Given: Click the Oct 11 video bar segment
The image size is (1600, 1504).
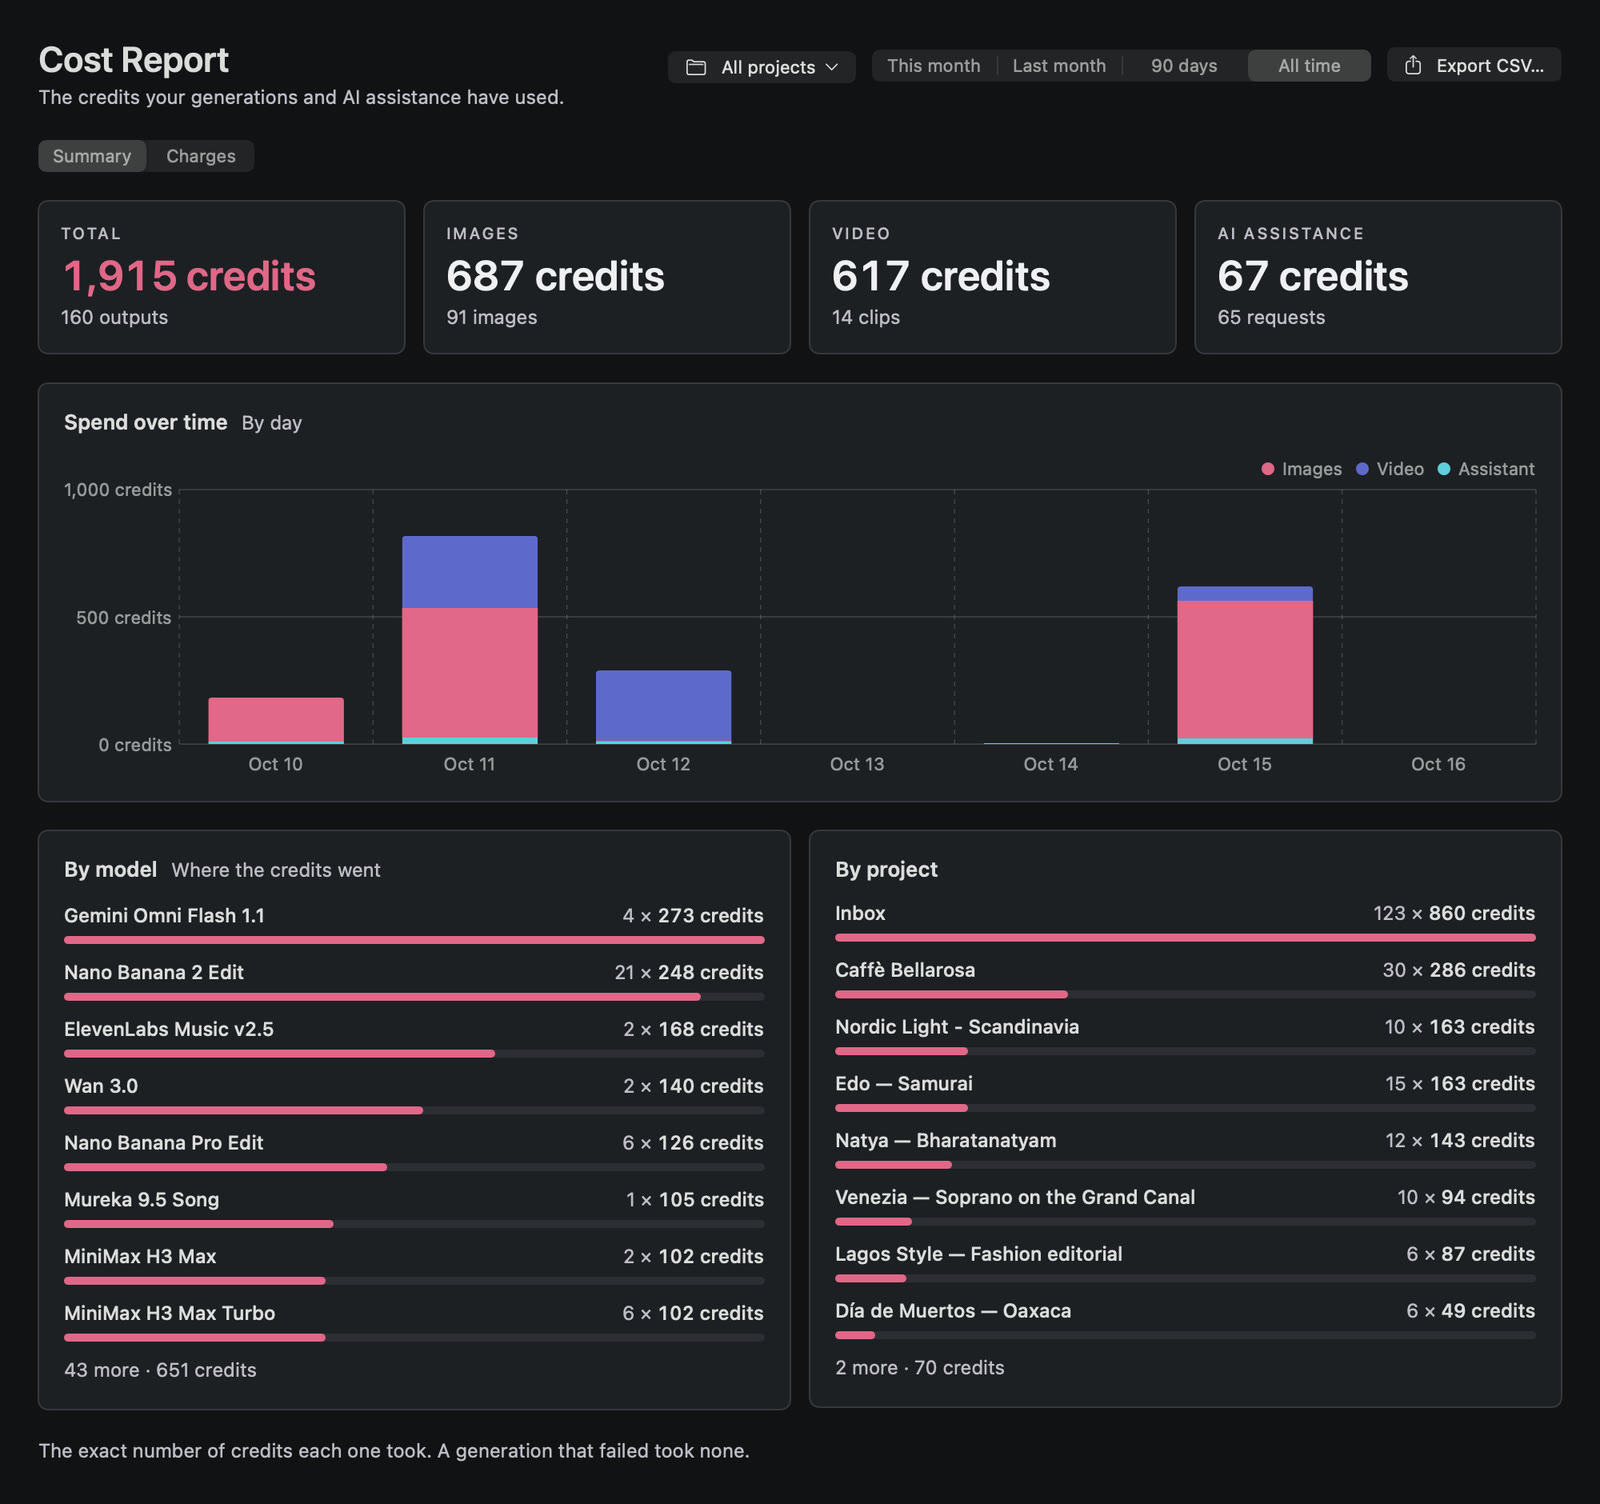Looking at the screenshot, I should [x=470, y=572].
